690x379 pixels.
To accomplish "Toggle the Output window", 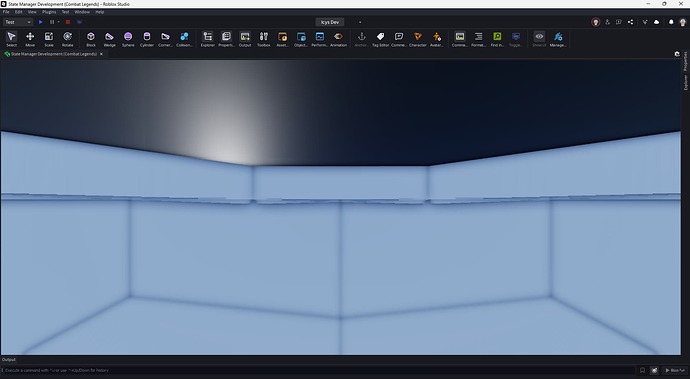I will point(245,39).
